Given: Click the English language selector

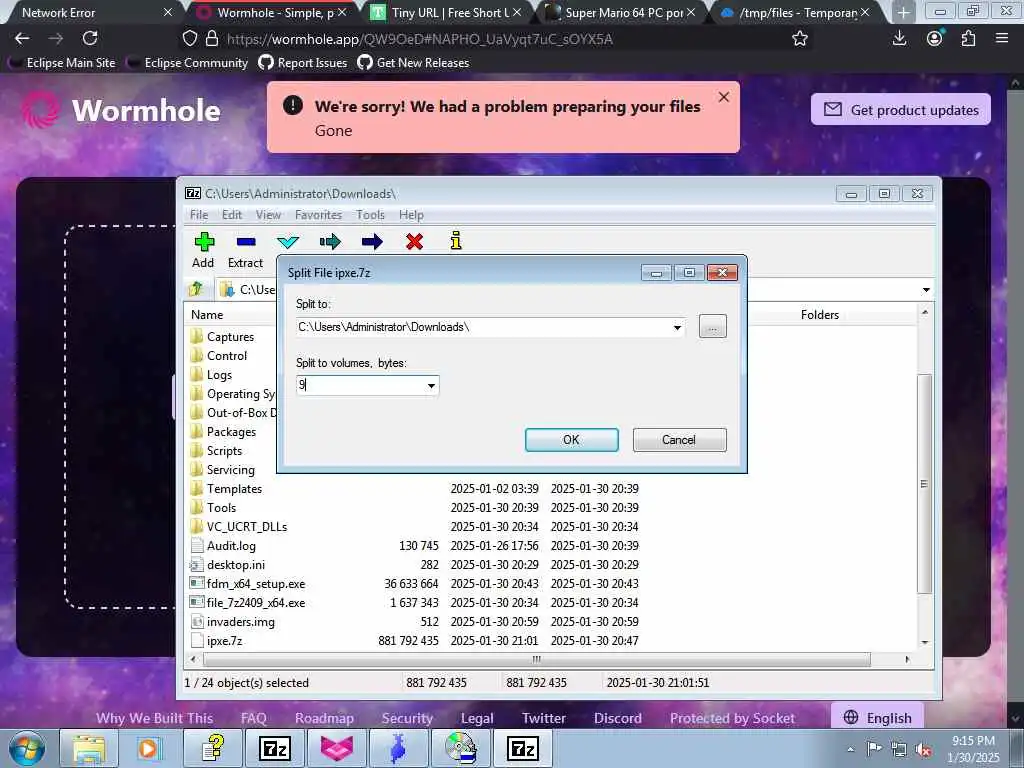Looking at the screenshot, I should tap(878, 717).
